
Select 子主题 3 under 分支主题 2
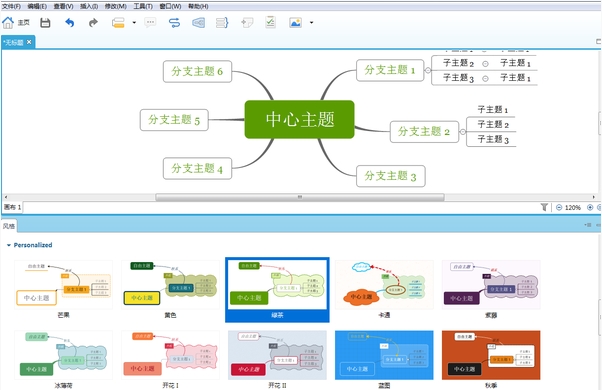[493, 139]
